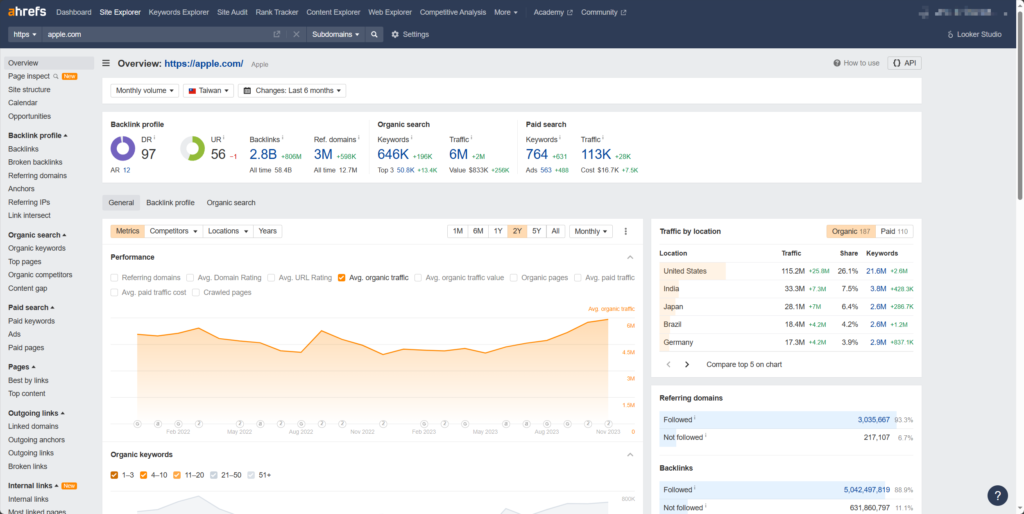1024x514 pixels.
Task: Open Community external link
Action: 603,12
